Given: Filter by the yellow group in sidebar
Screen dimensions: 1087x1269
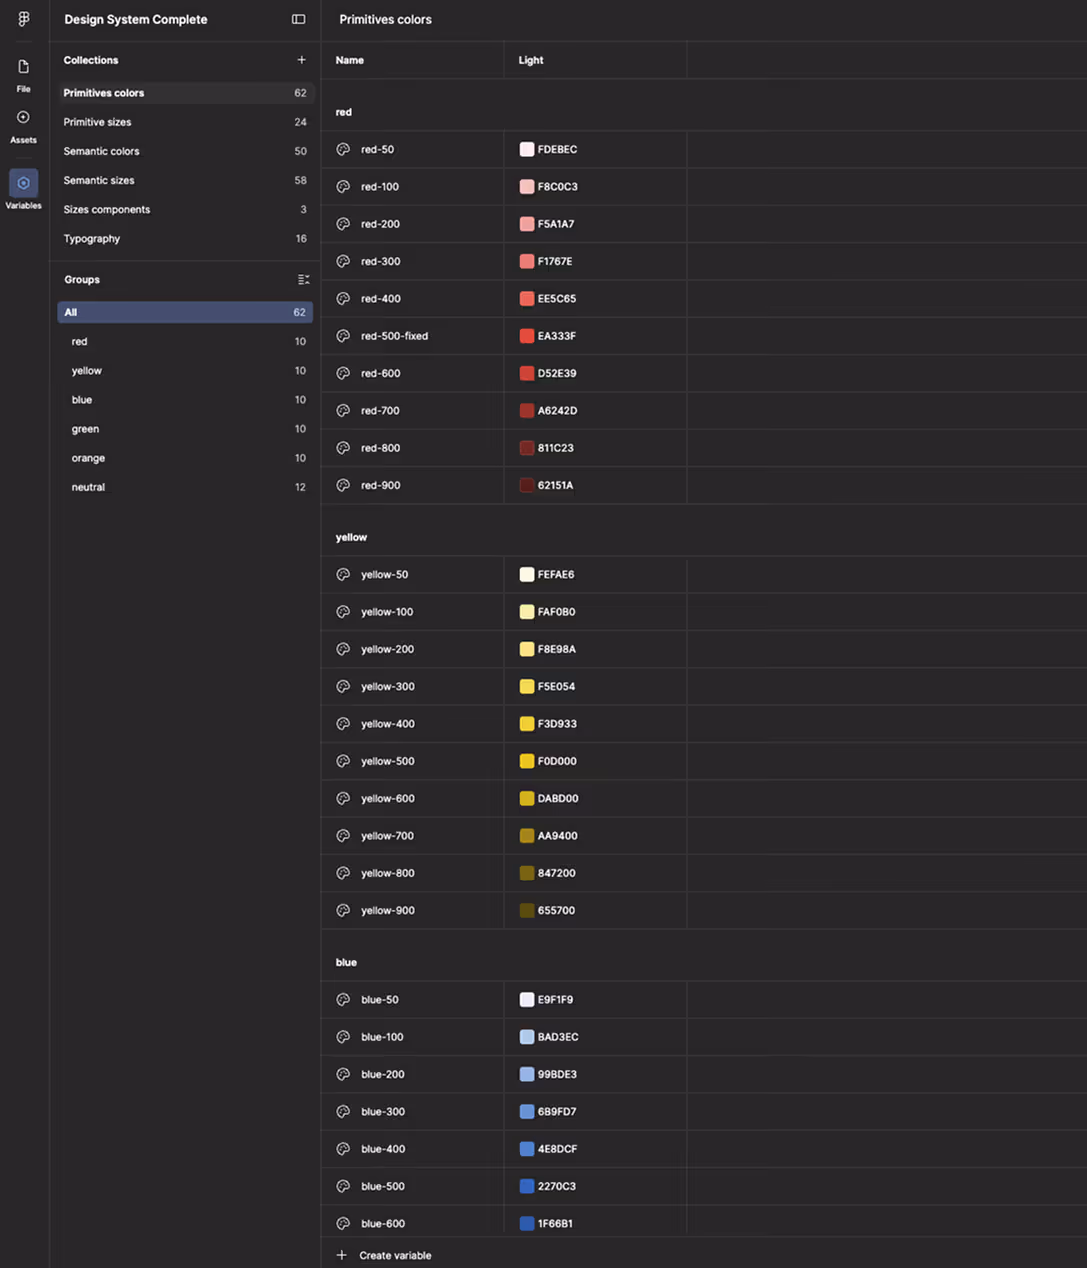Looking at the screenshot, I should point(185,371).
